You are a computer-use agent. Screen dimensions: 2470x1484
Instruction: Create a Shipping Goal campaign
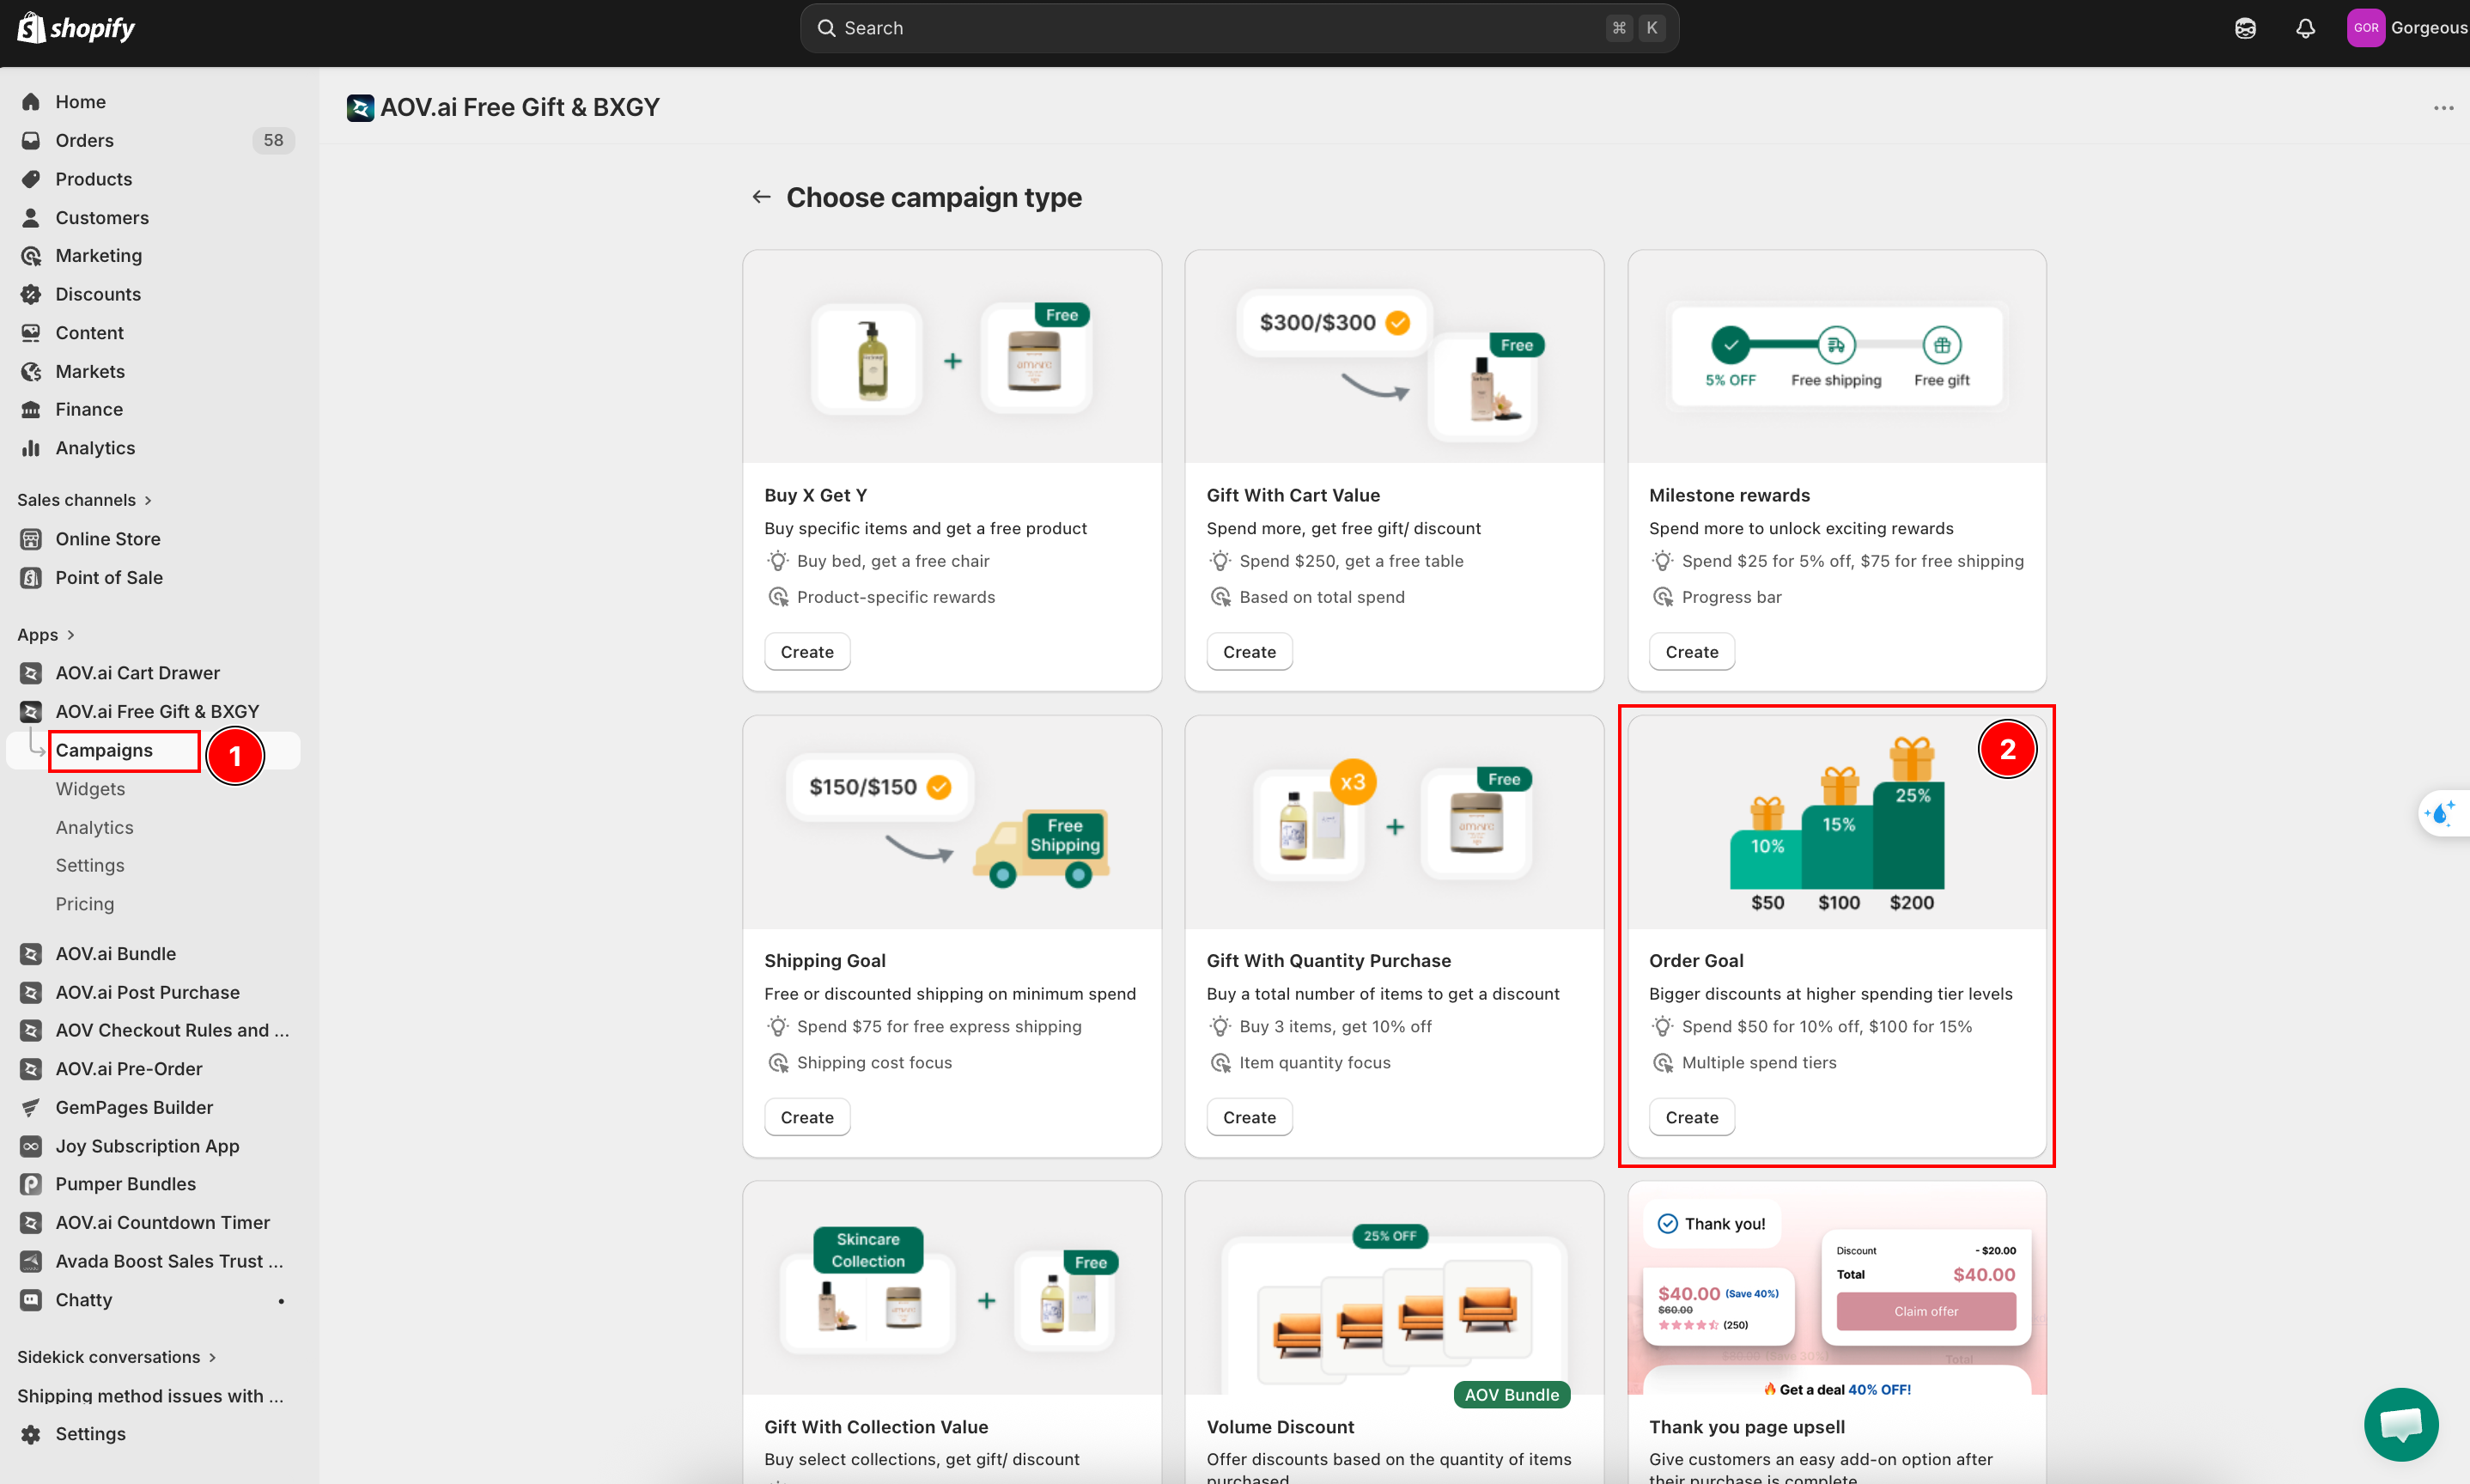807,1117
